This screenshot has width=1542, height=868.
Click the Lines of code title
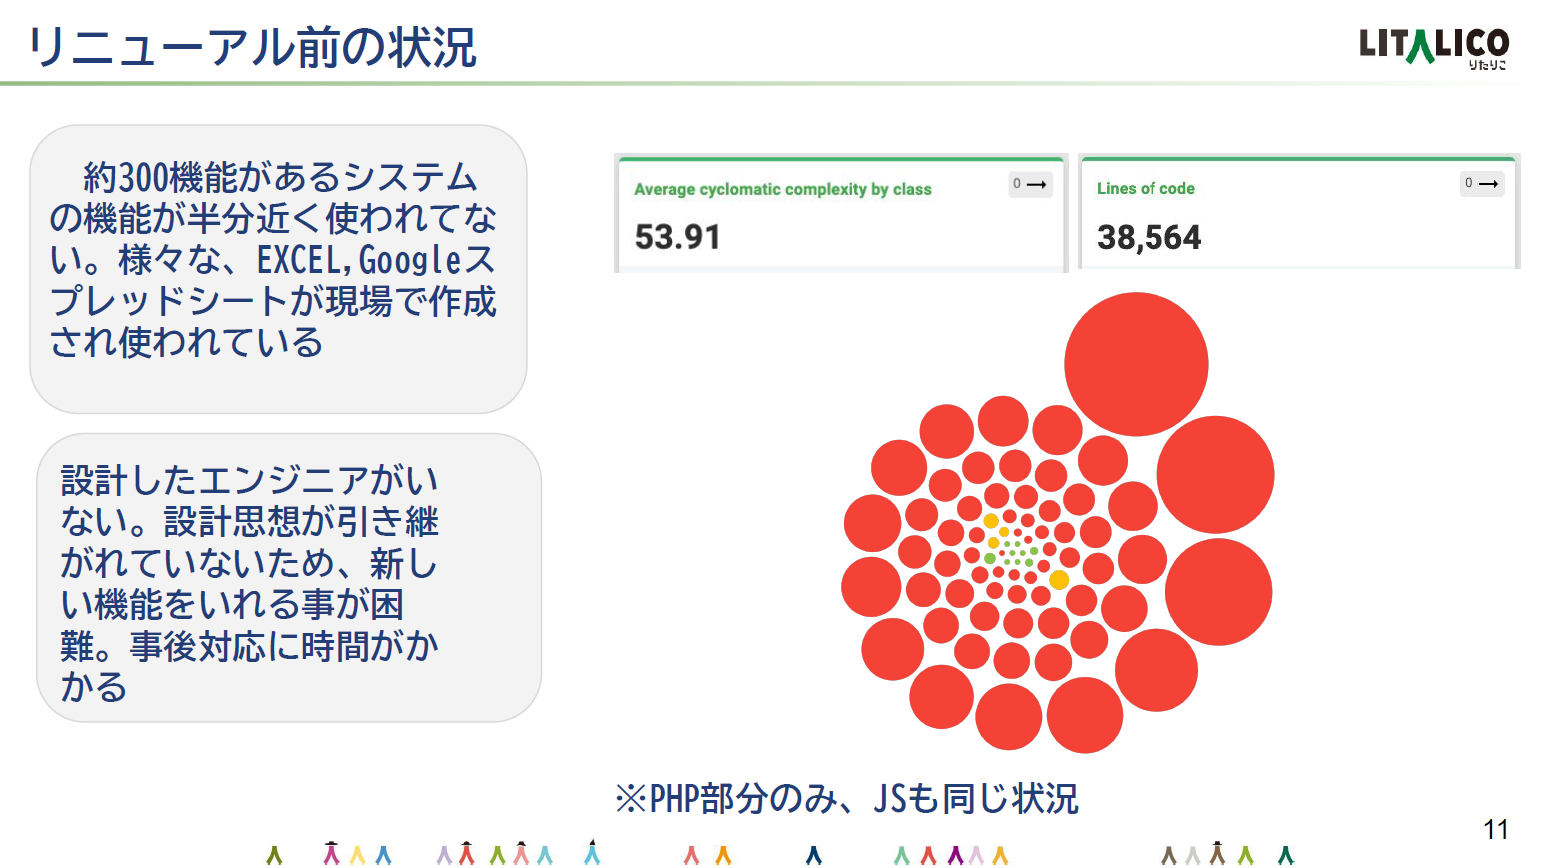pyautogui.click(x=1146, y=188)
